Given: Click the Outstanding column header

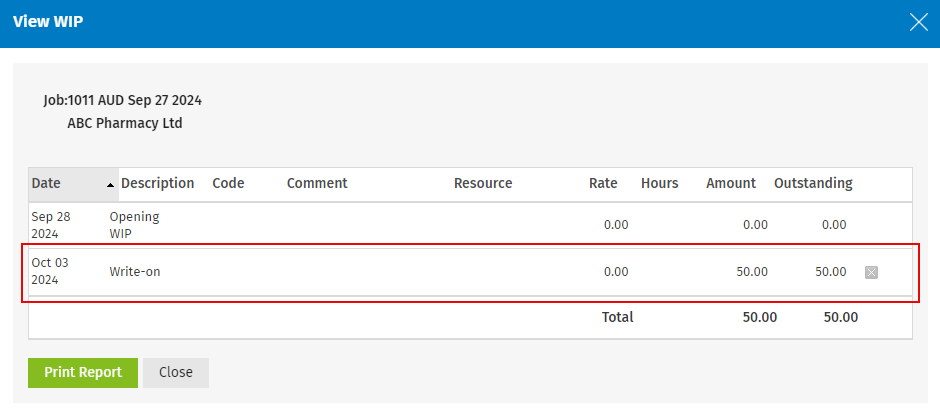Looking at the screenshot, I should tap(813, 183).
